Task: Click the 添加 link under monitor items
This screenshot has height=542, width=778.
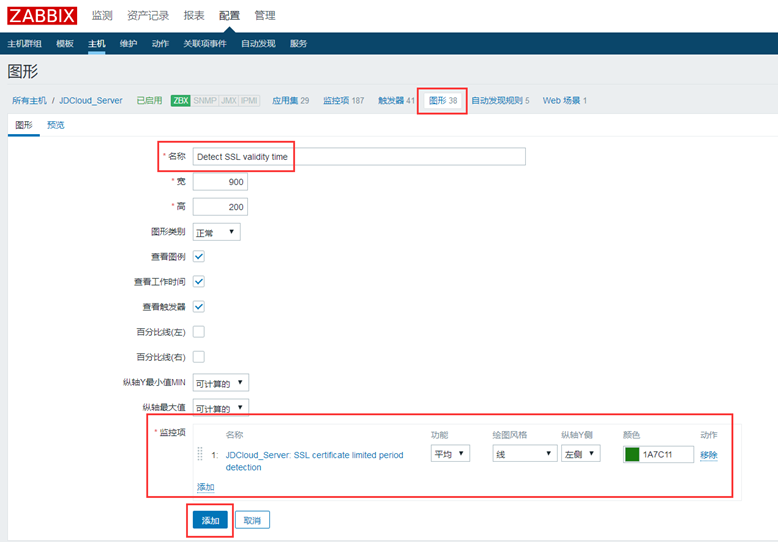Action: (205, 487)
